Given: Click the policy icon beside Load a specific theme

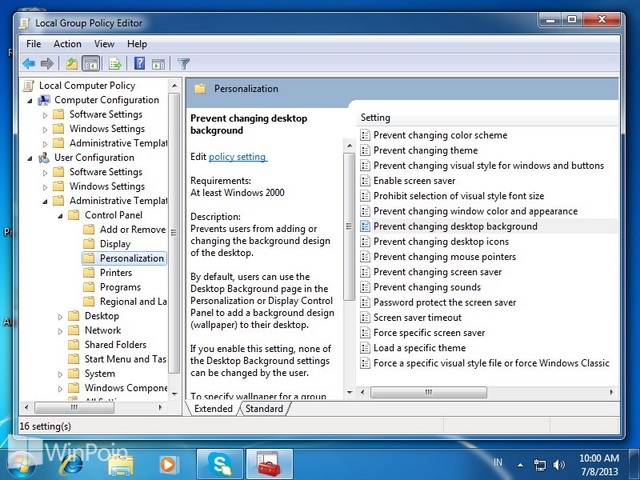Looking at the screenshot, I should [365, 348].
